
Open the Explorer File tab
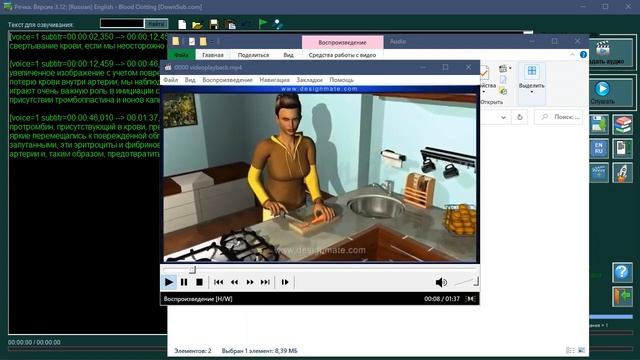coord(181,55)
